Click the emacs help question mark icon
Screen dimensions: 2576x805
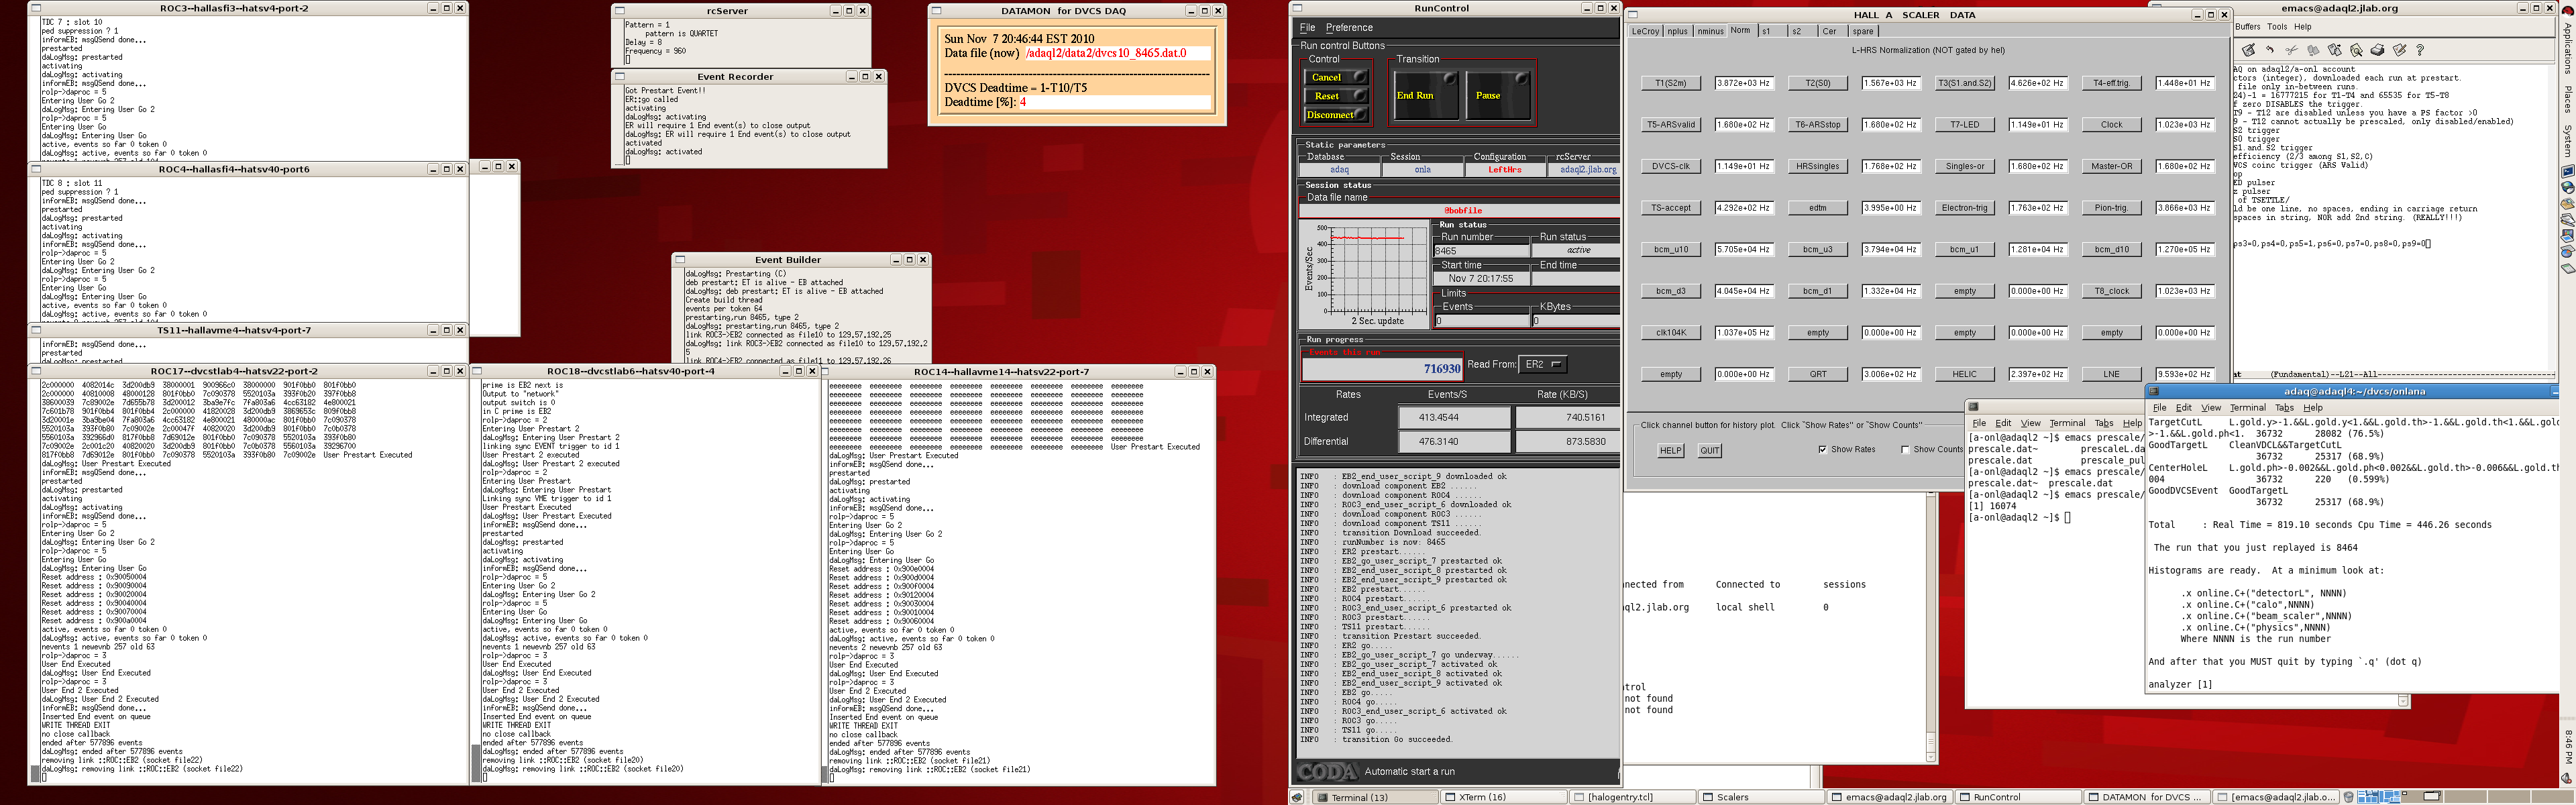(2419, 50)
